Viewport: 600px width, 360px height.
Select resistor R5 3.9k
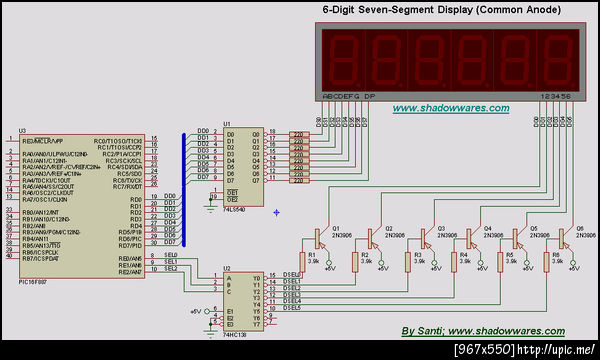[x=500, y=262]
